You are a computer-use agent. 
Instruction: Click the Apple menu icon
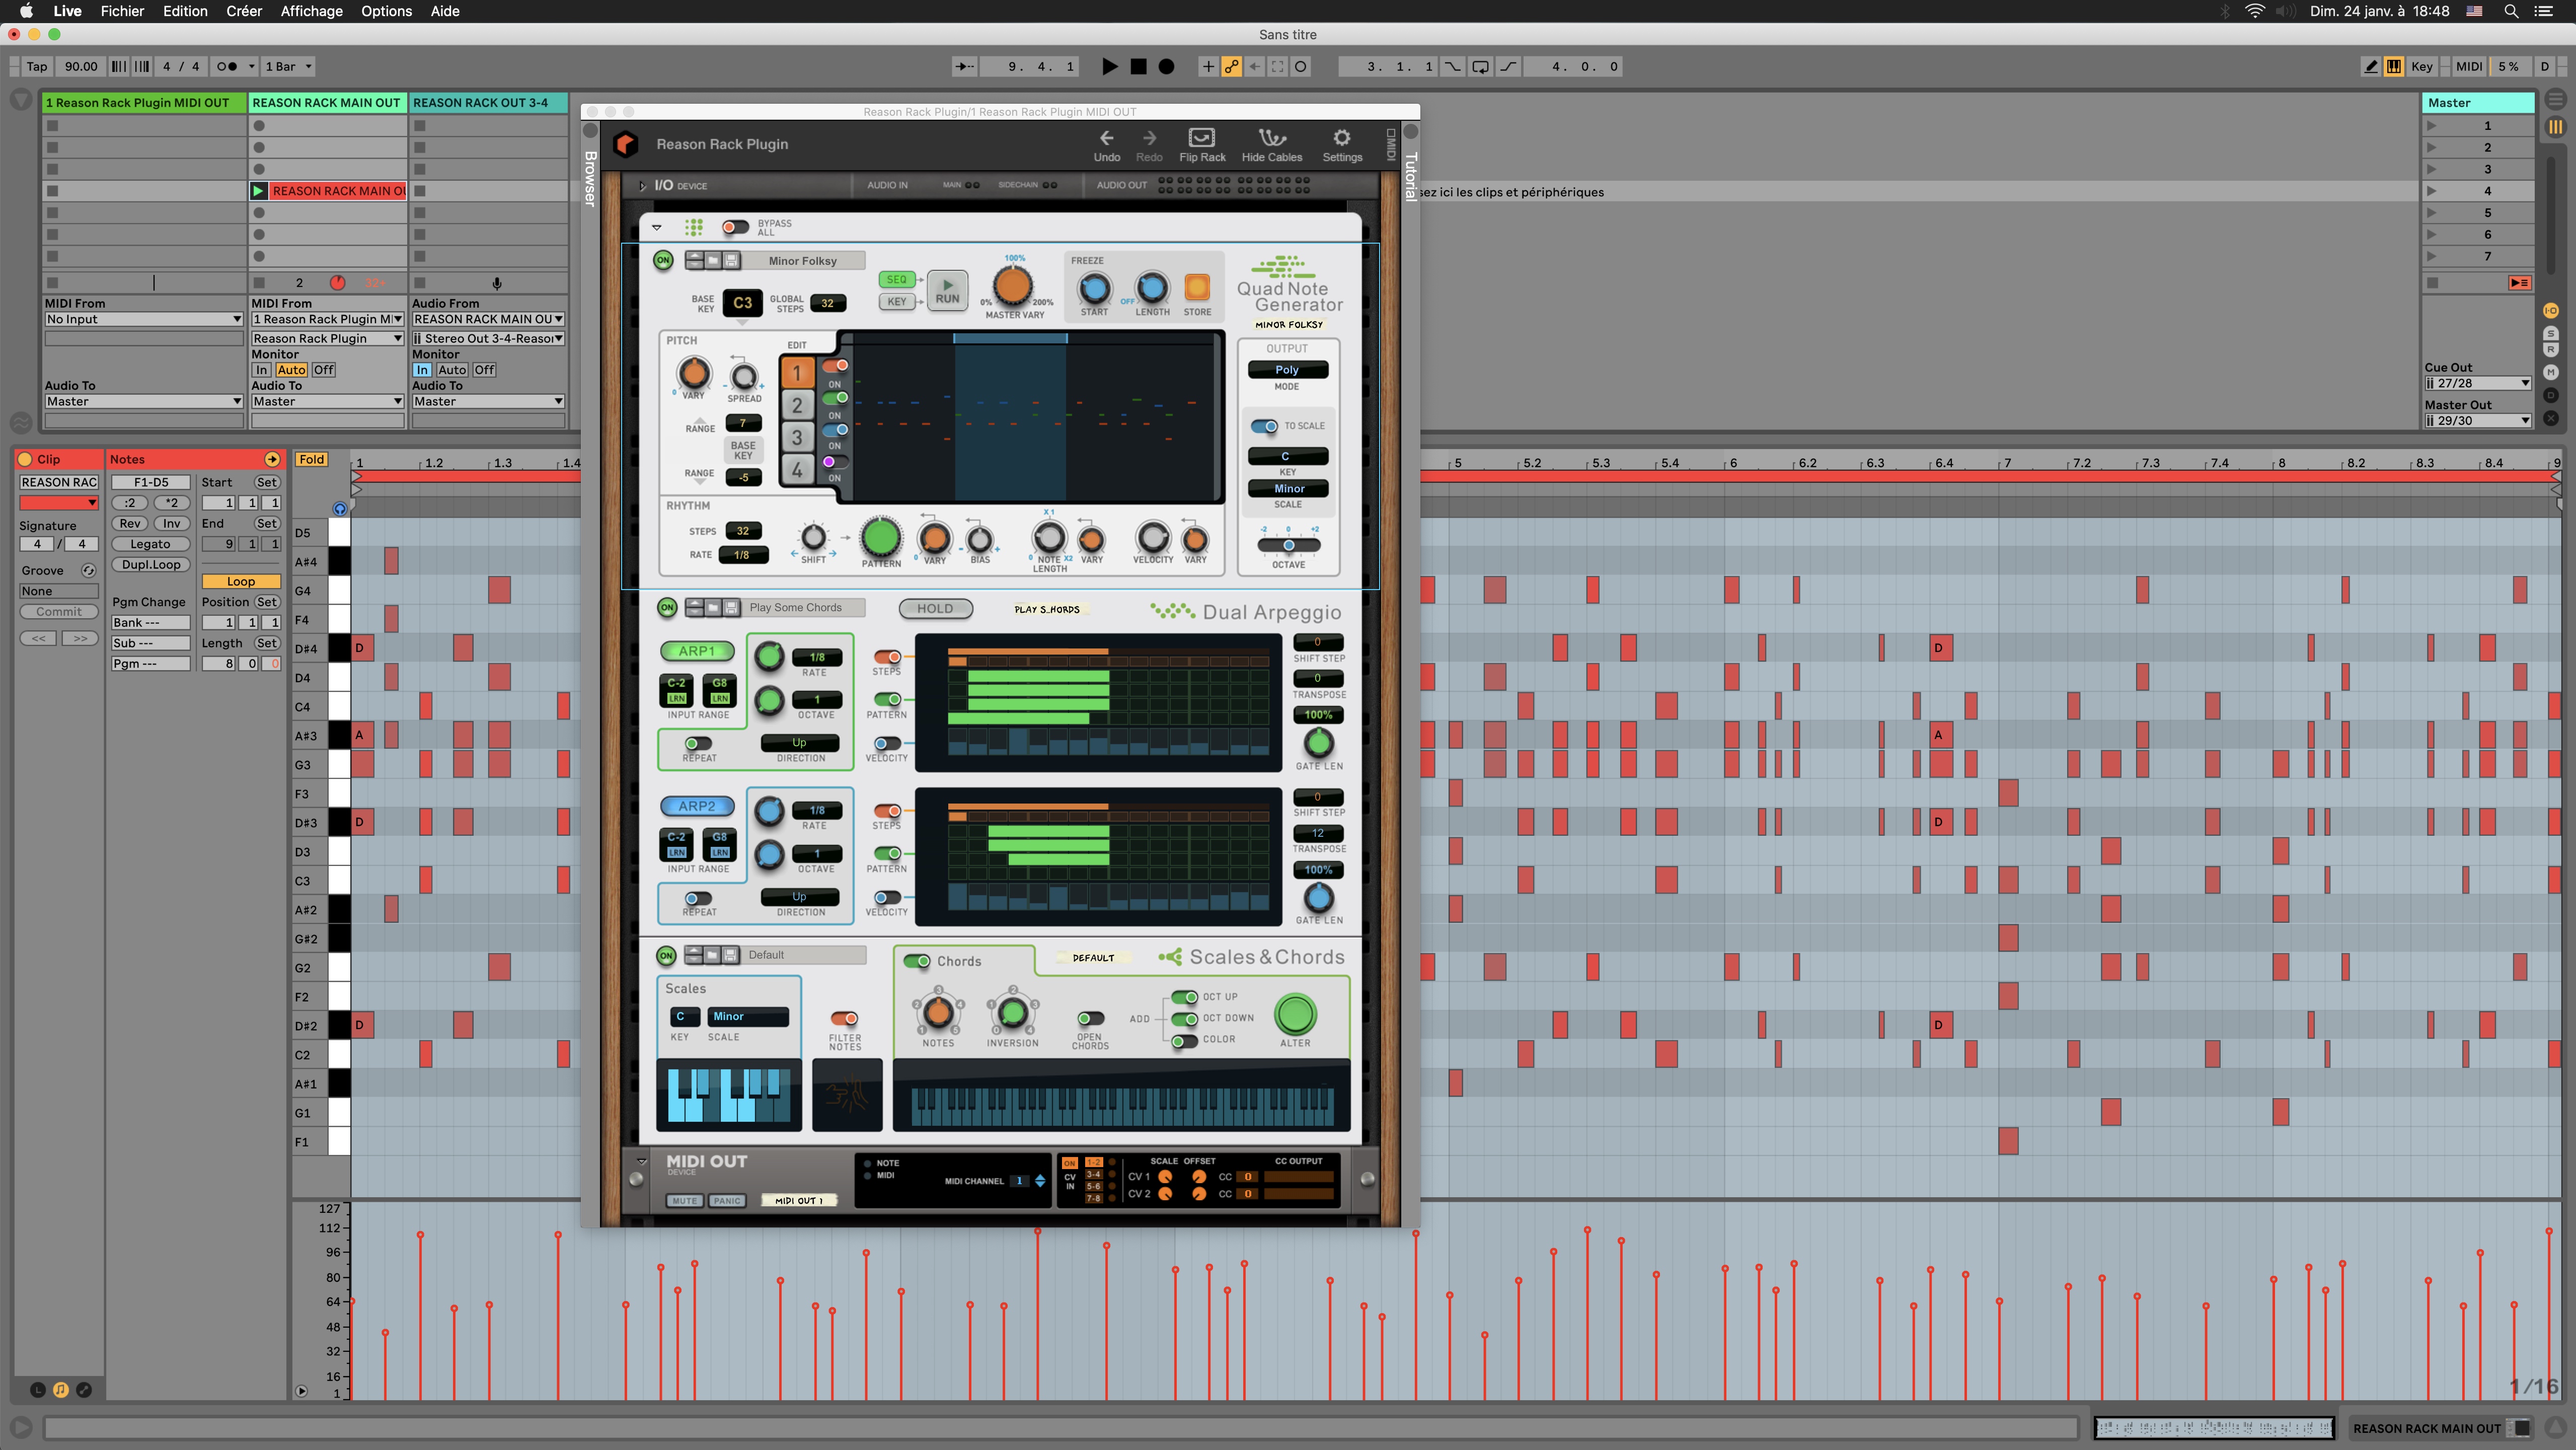(x=26, y=11)
